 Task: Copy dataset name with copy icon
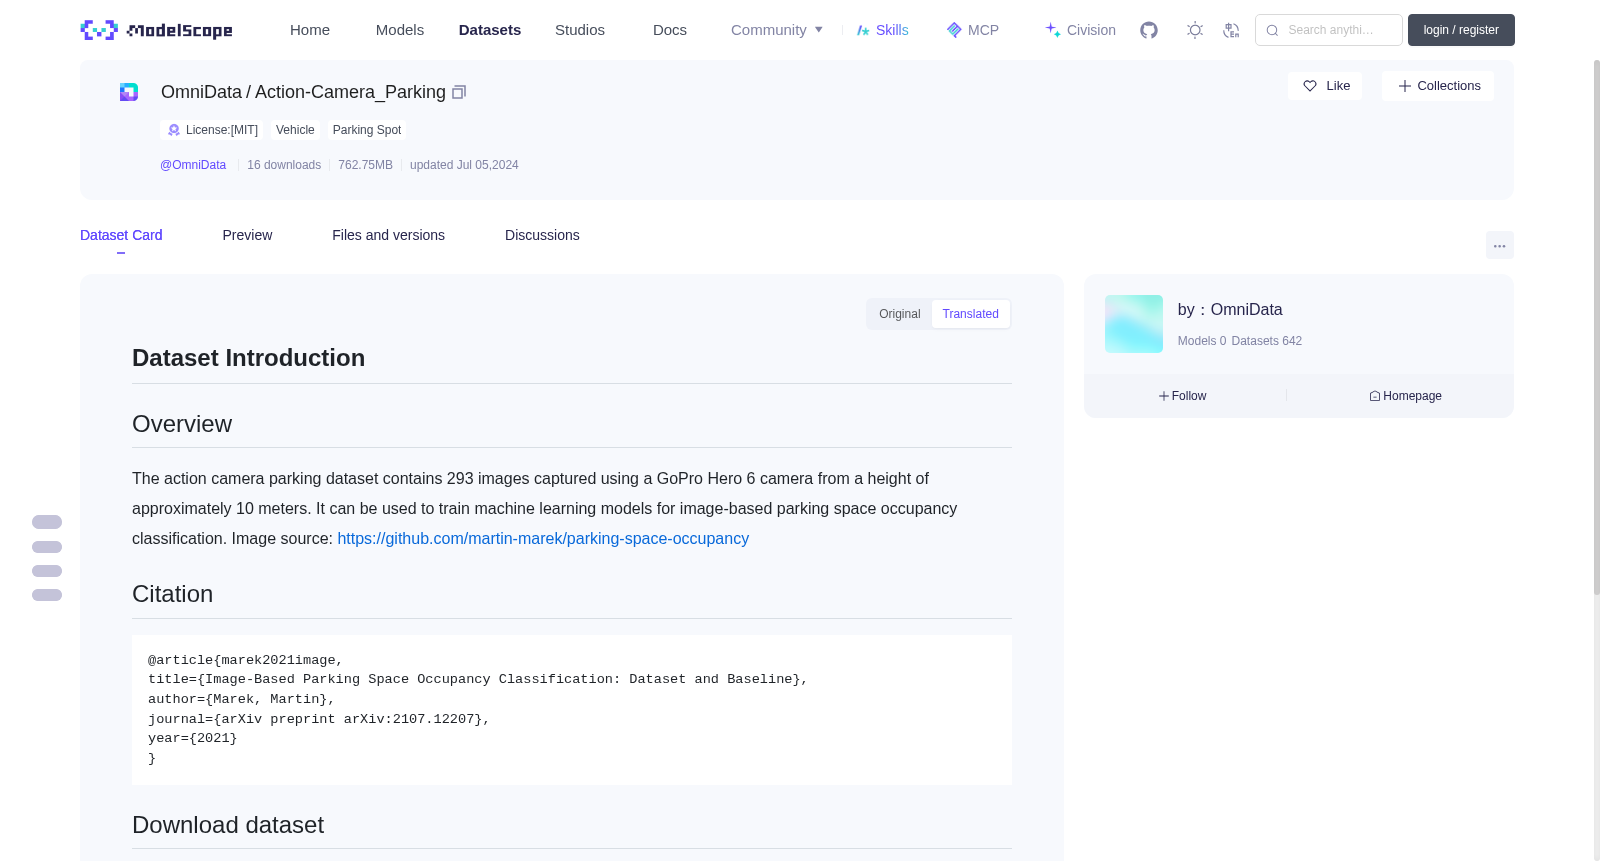[x=459, y=92]
